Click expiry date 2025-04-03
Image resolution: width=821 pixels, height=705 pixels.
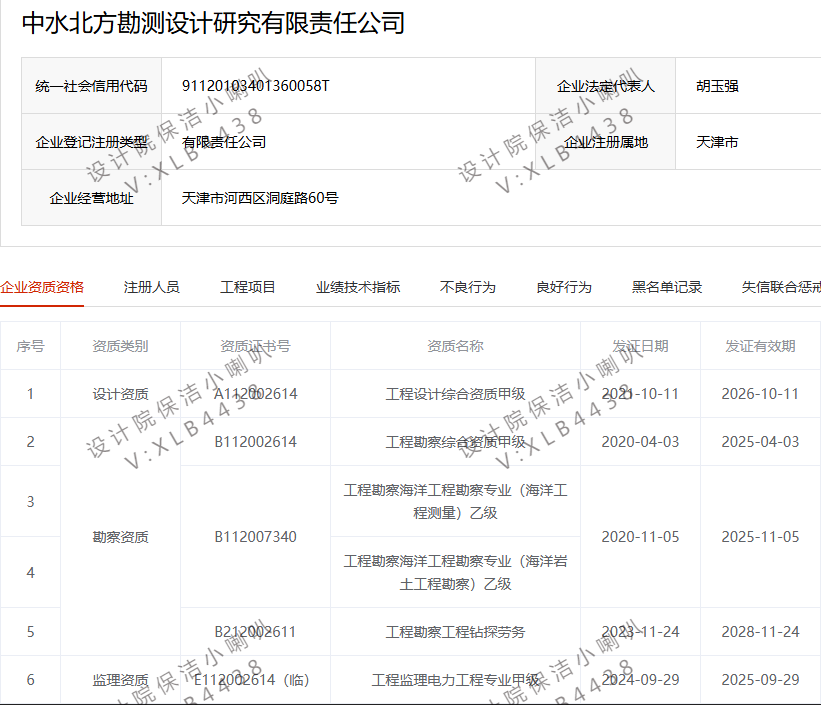760,442
